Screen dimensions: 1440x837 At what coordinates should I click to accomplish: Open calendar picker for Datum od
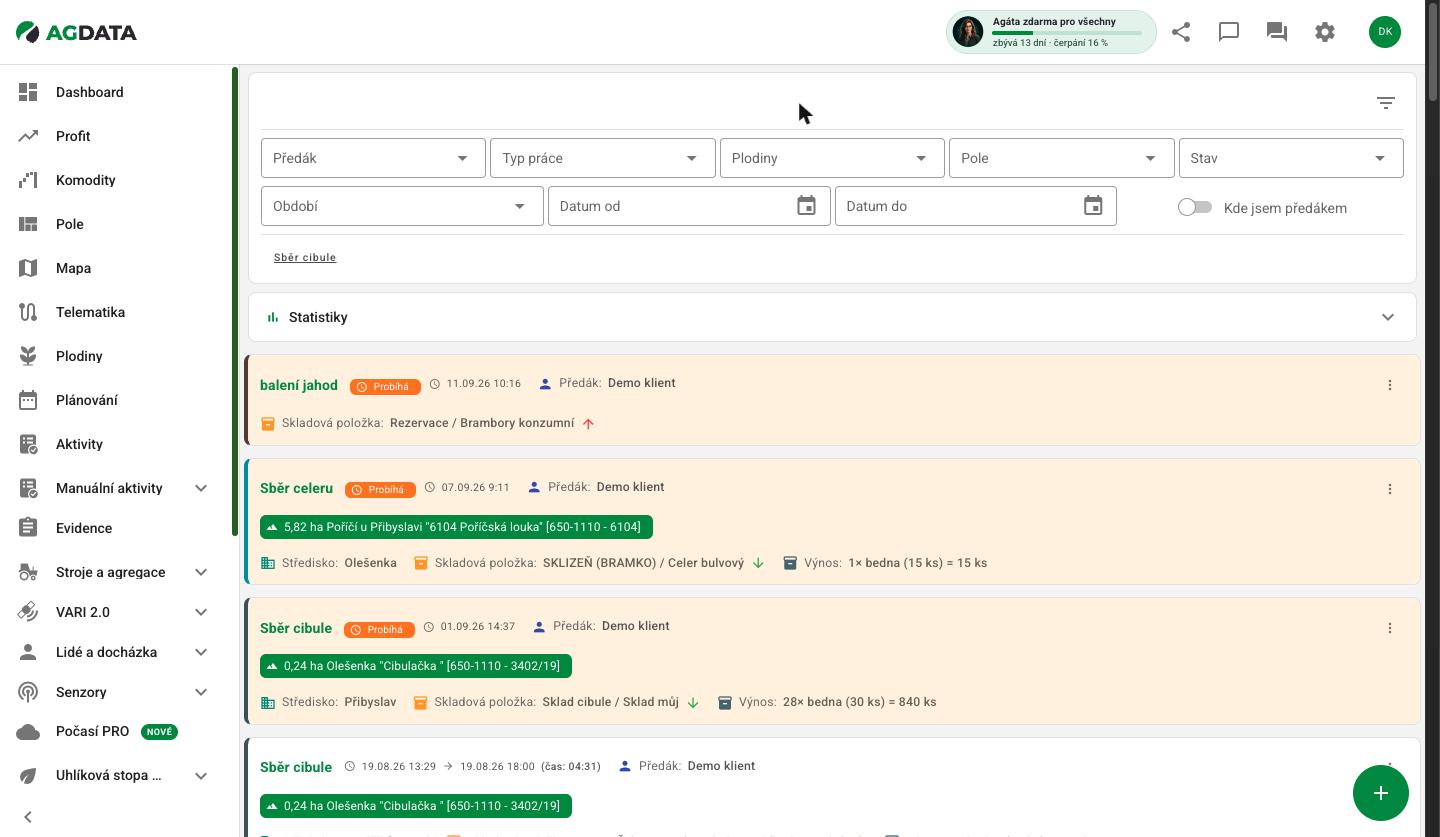807,206
